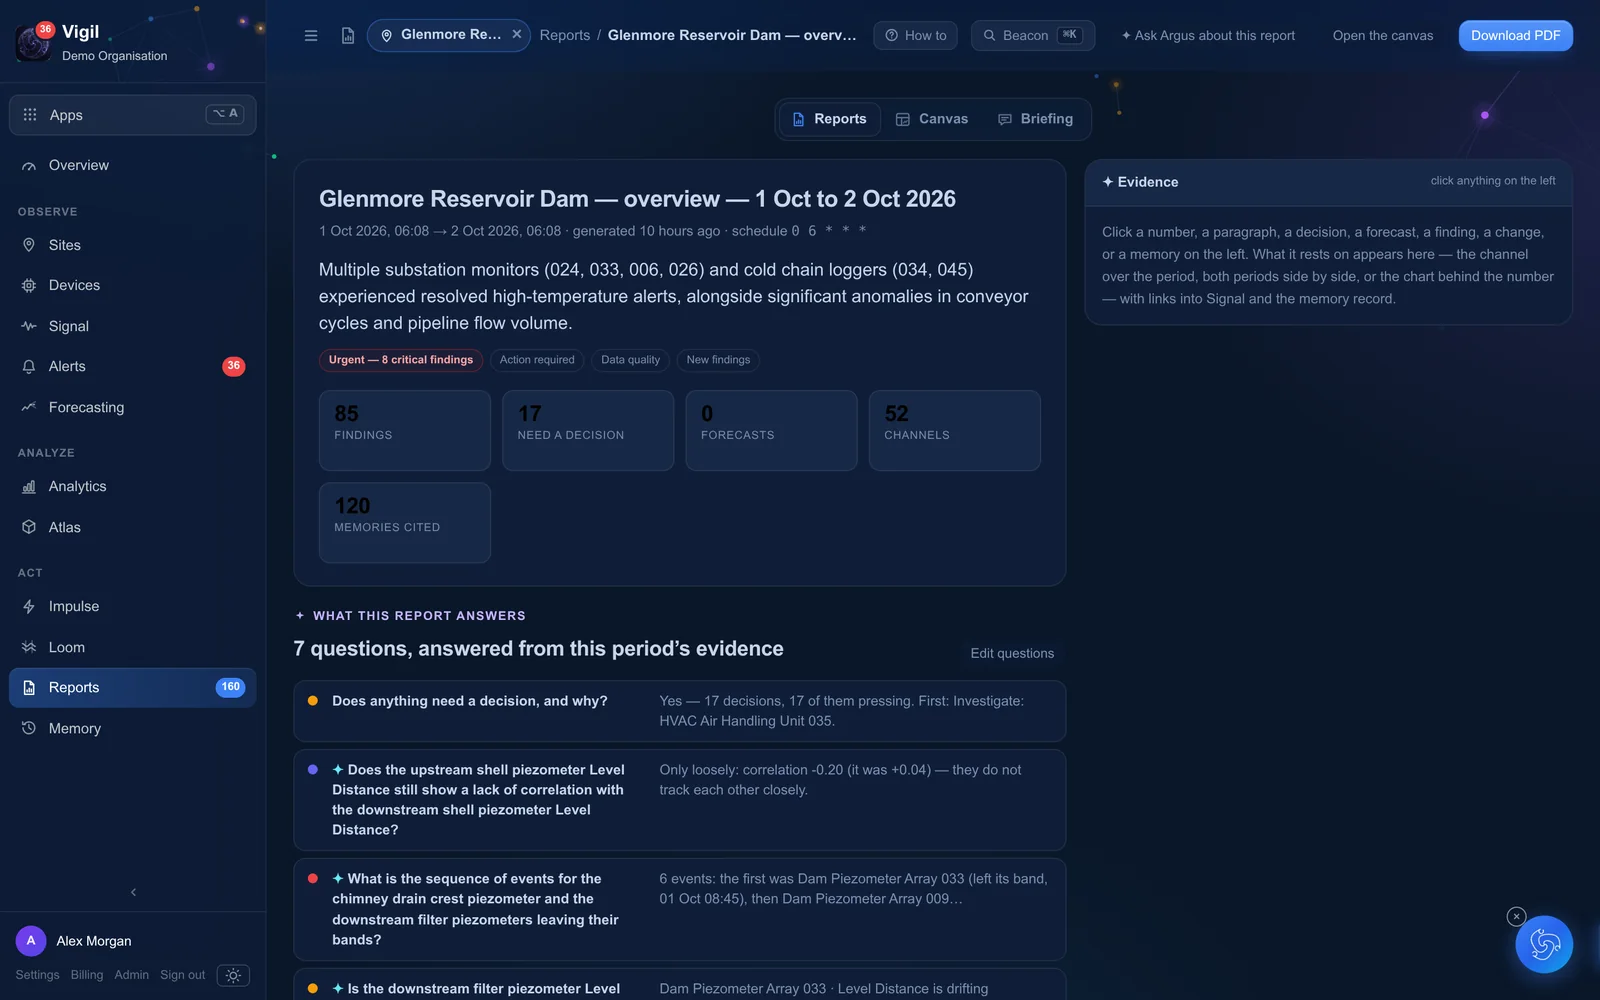
Task: Open Memory in the sidebar
Action: [x=133, y=728]
